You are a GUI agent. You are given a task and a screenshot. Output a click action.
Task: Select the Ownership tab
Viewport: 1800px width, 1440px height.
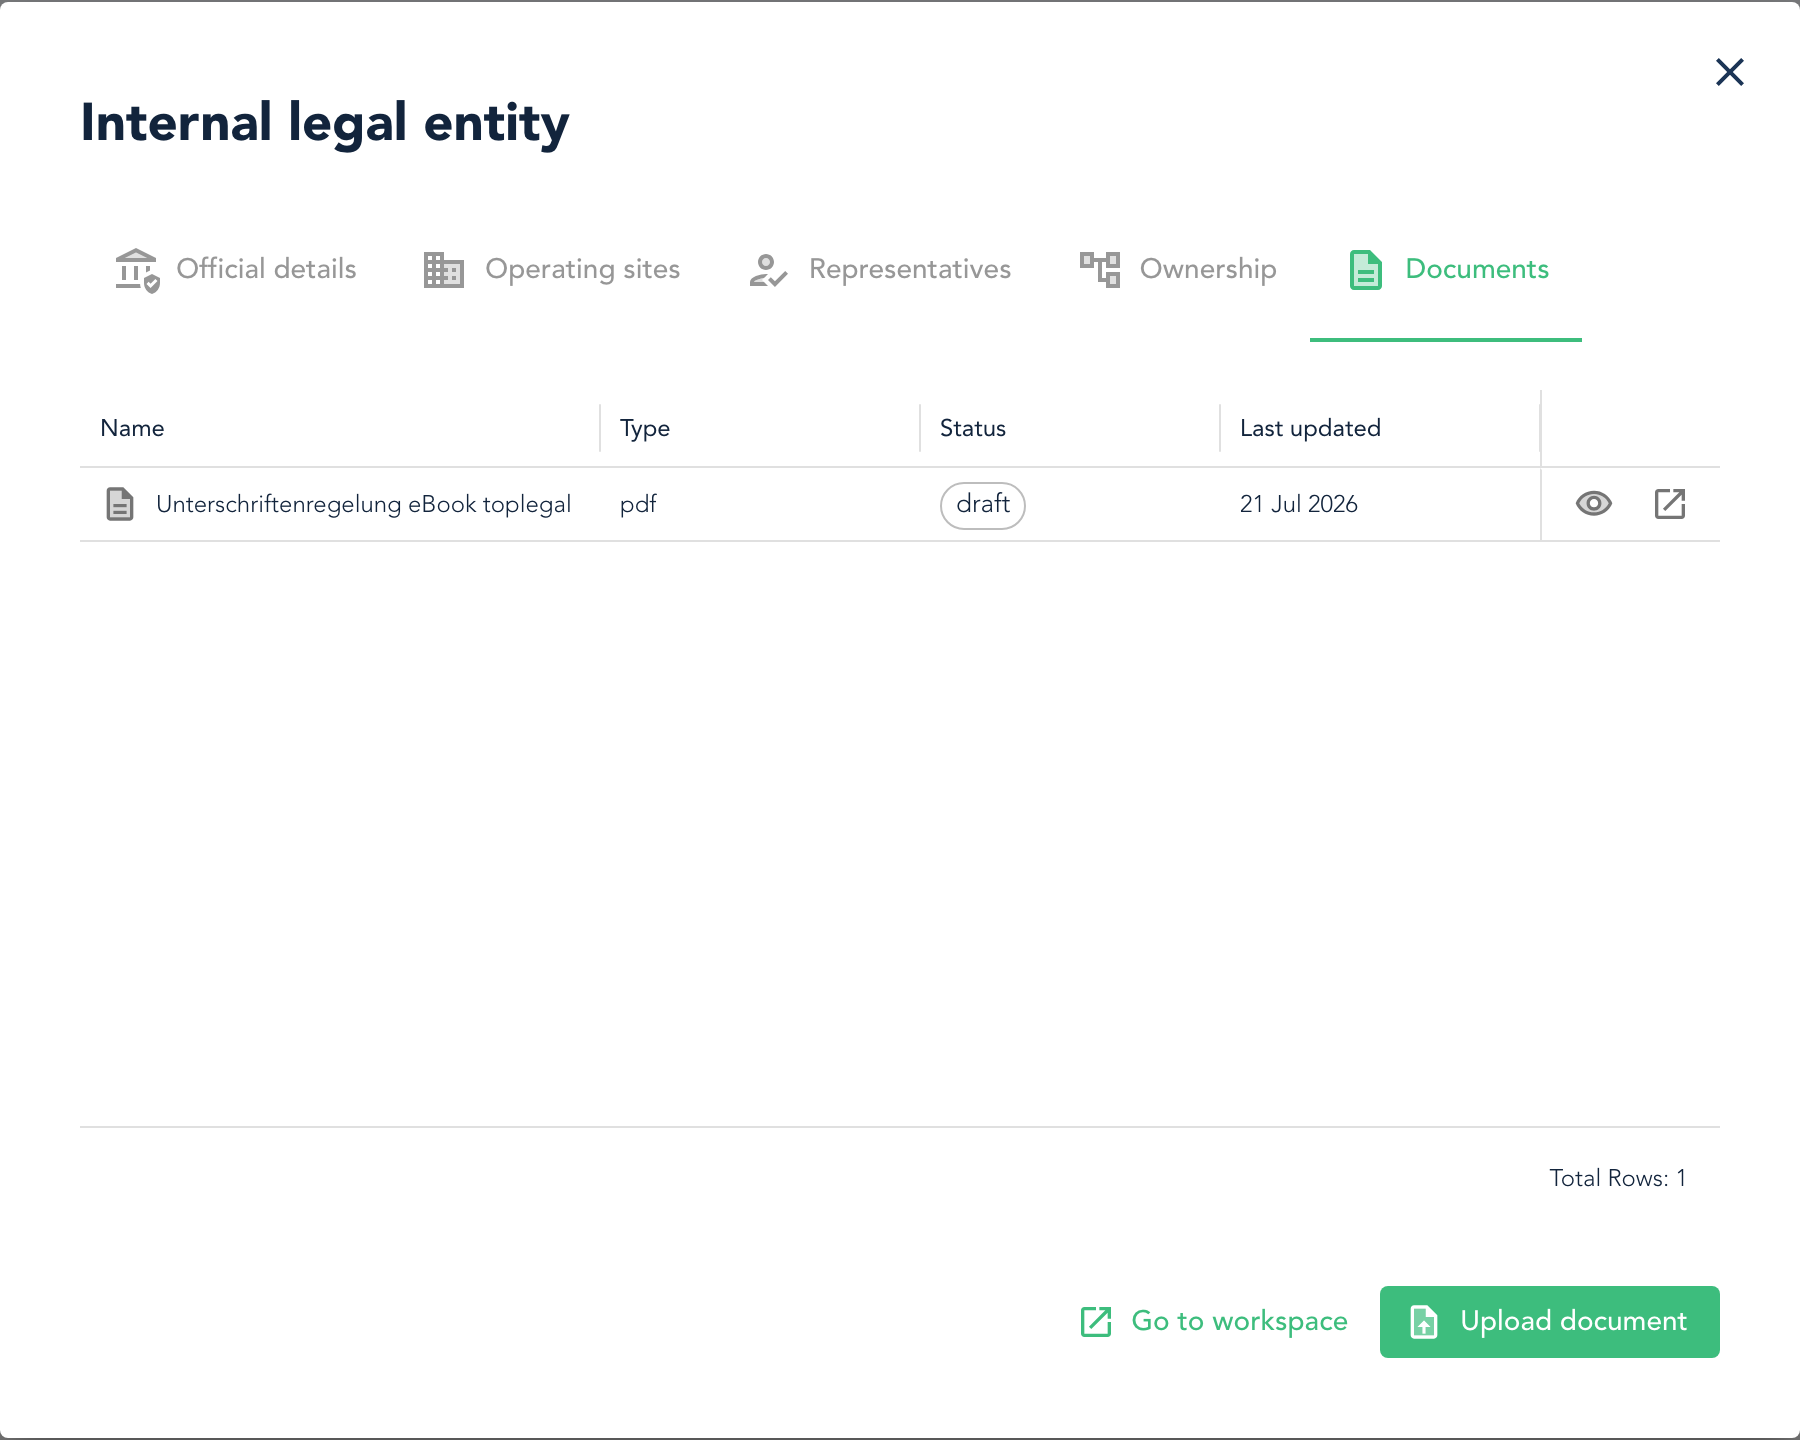pyautogui.click(x=1178, y=269)
